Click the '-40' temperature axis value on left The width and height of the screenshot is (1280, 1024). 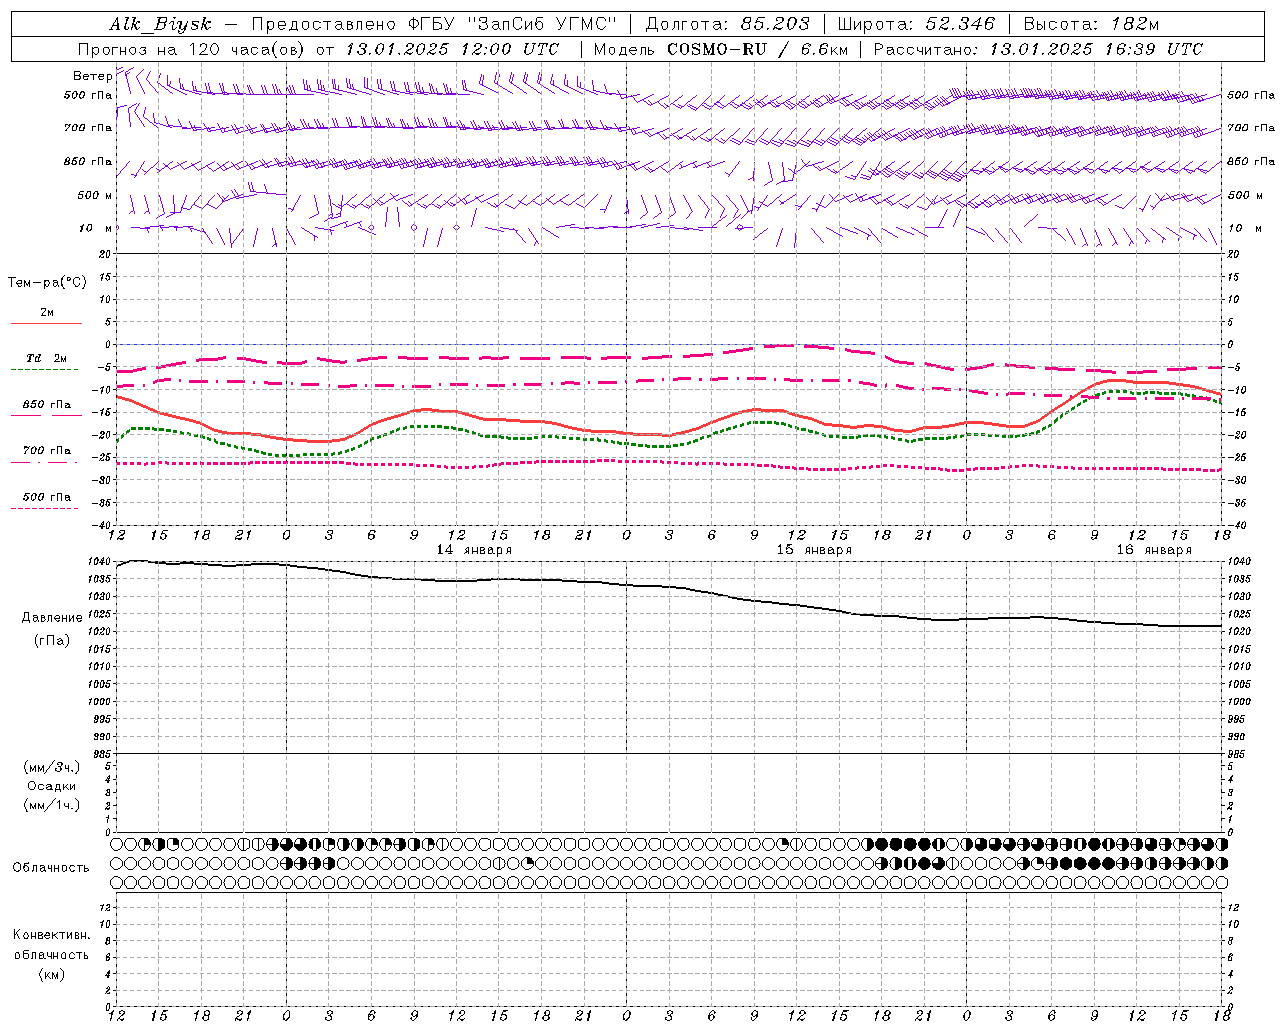[103, 525]
